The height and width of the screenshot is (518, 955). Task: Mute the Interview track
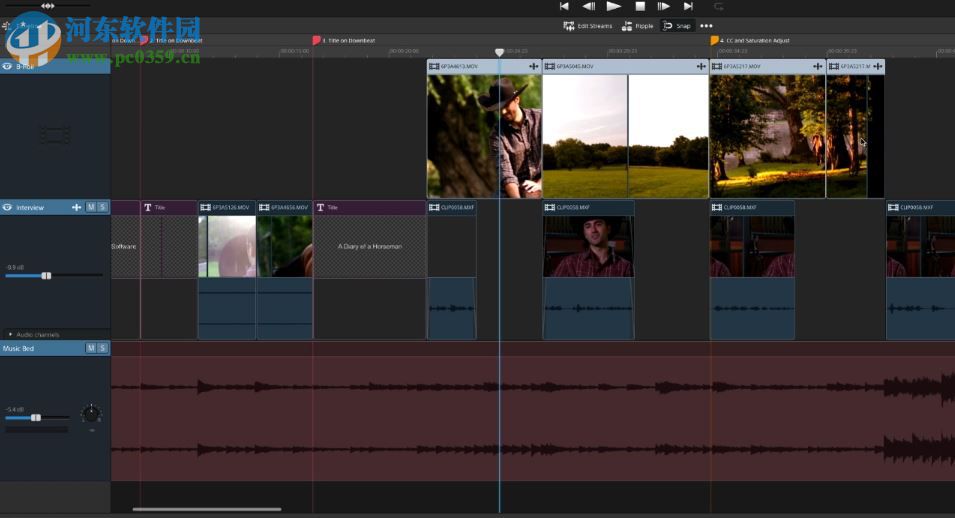[x=91, y=207]
